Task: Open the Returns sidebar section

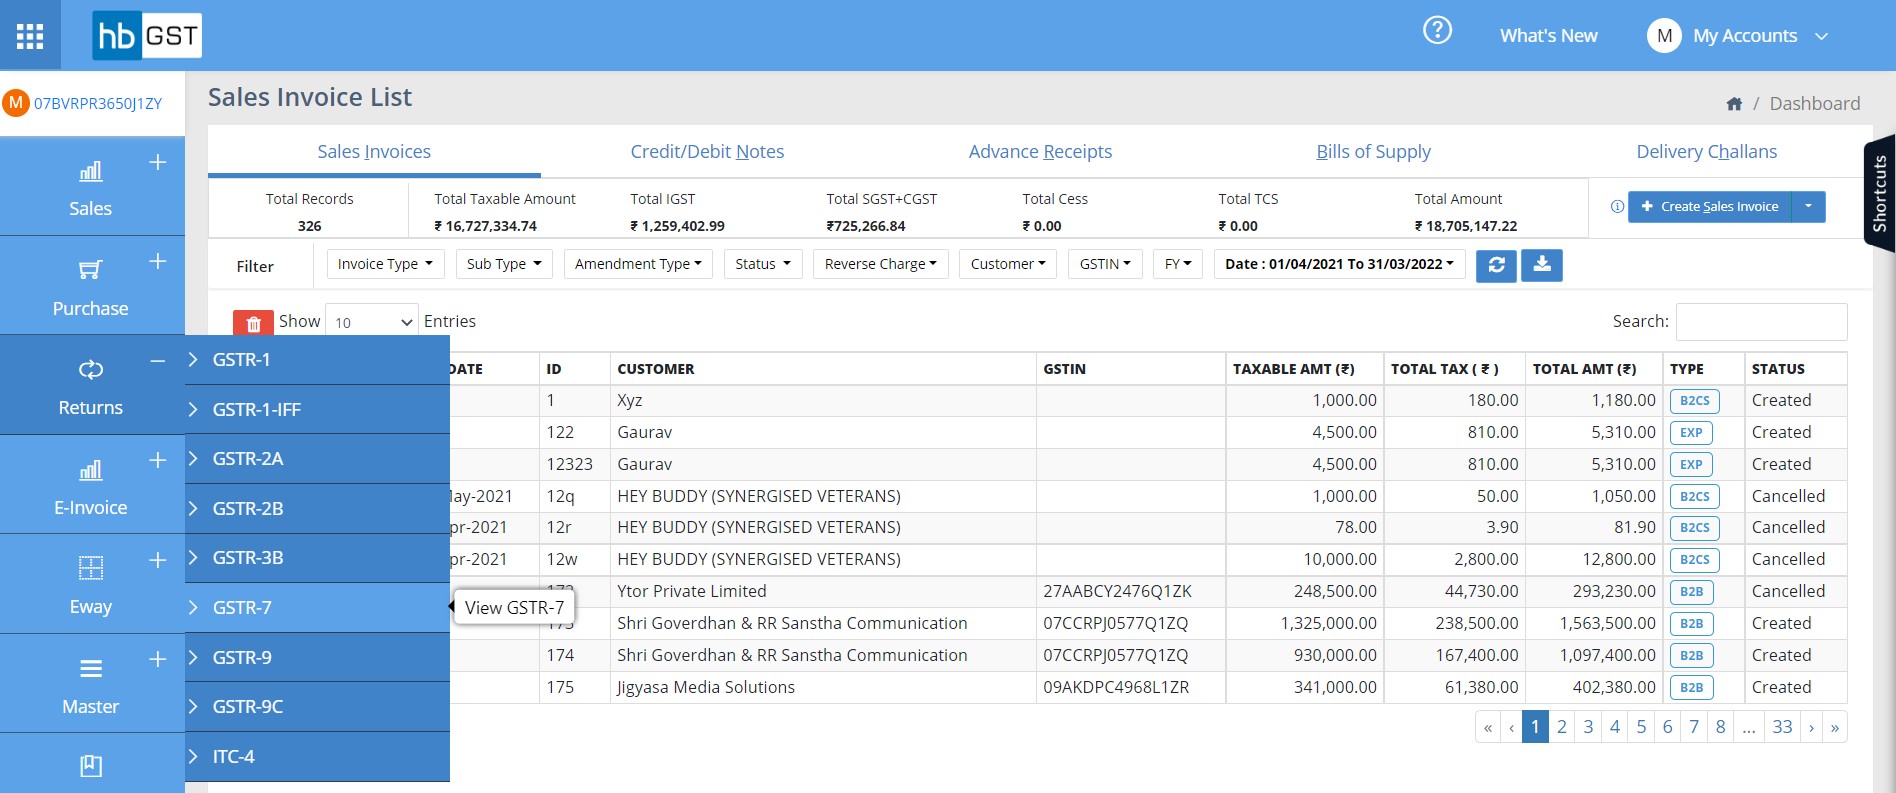Action: 90,386
